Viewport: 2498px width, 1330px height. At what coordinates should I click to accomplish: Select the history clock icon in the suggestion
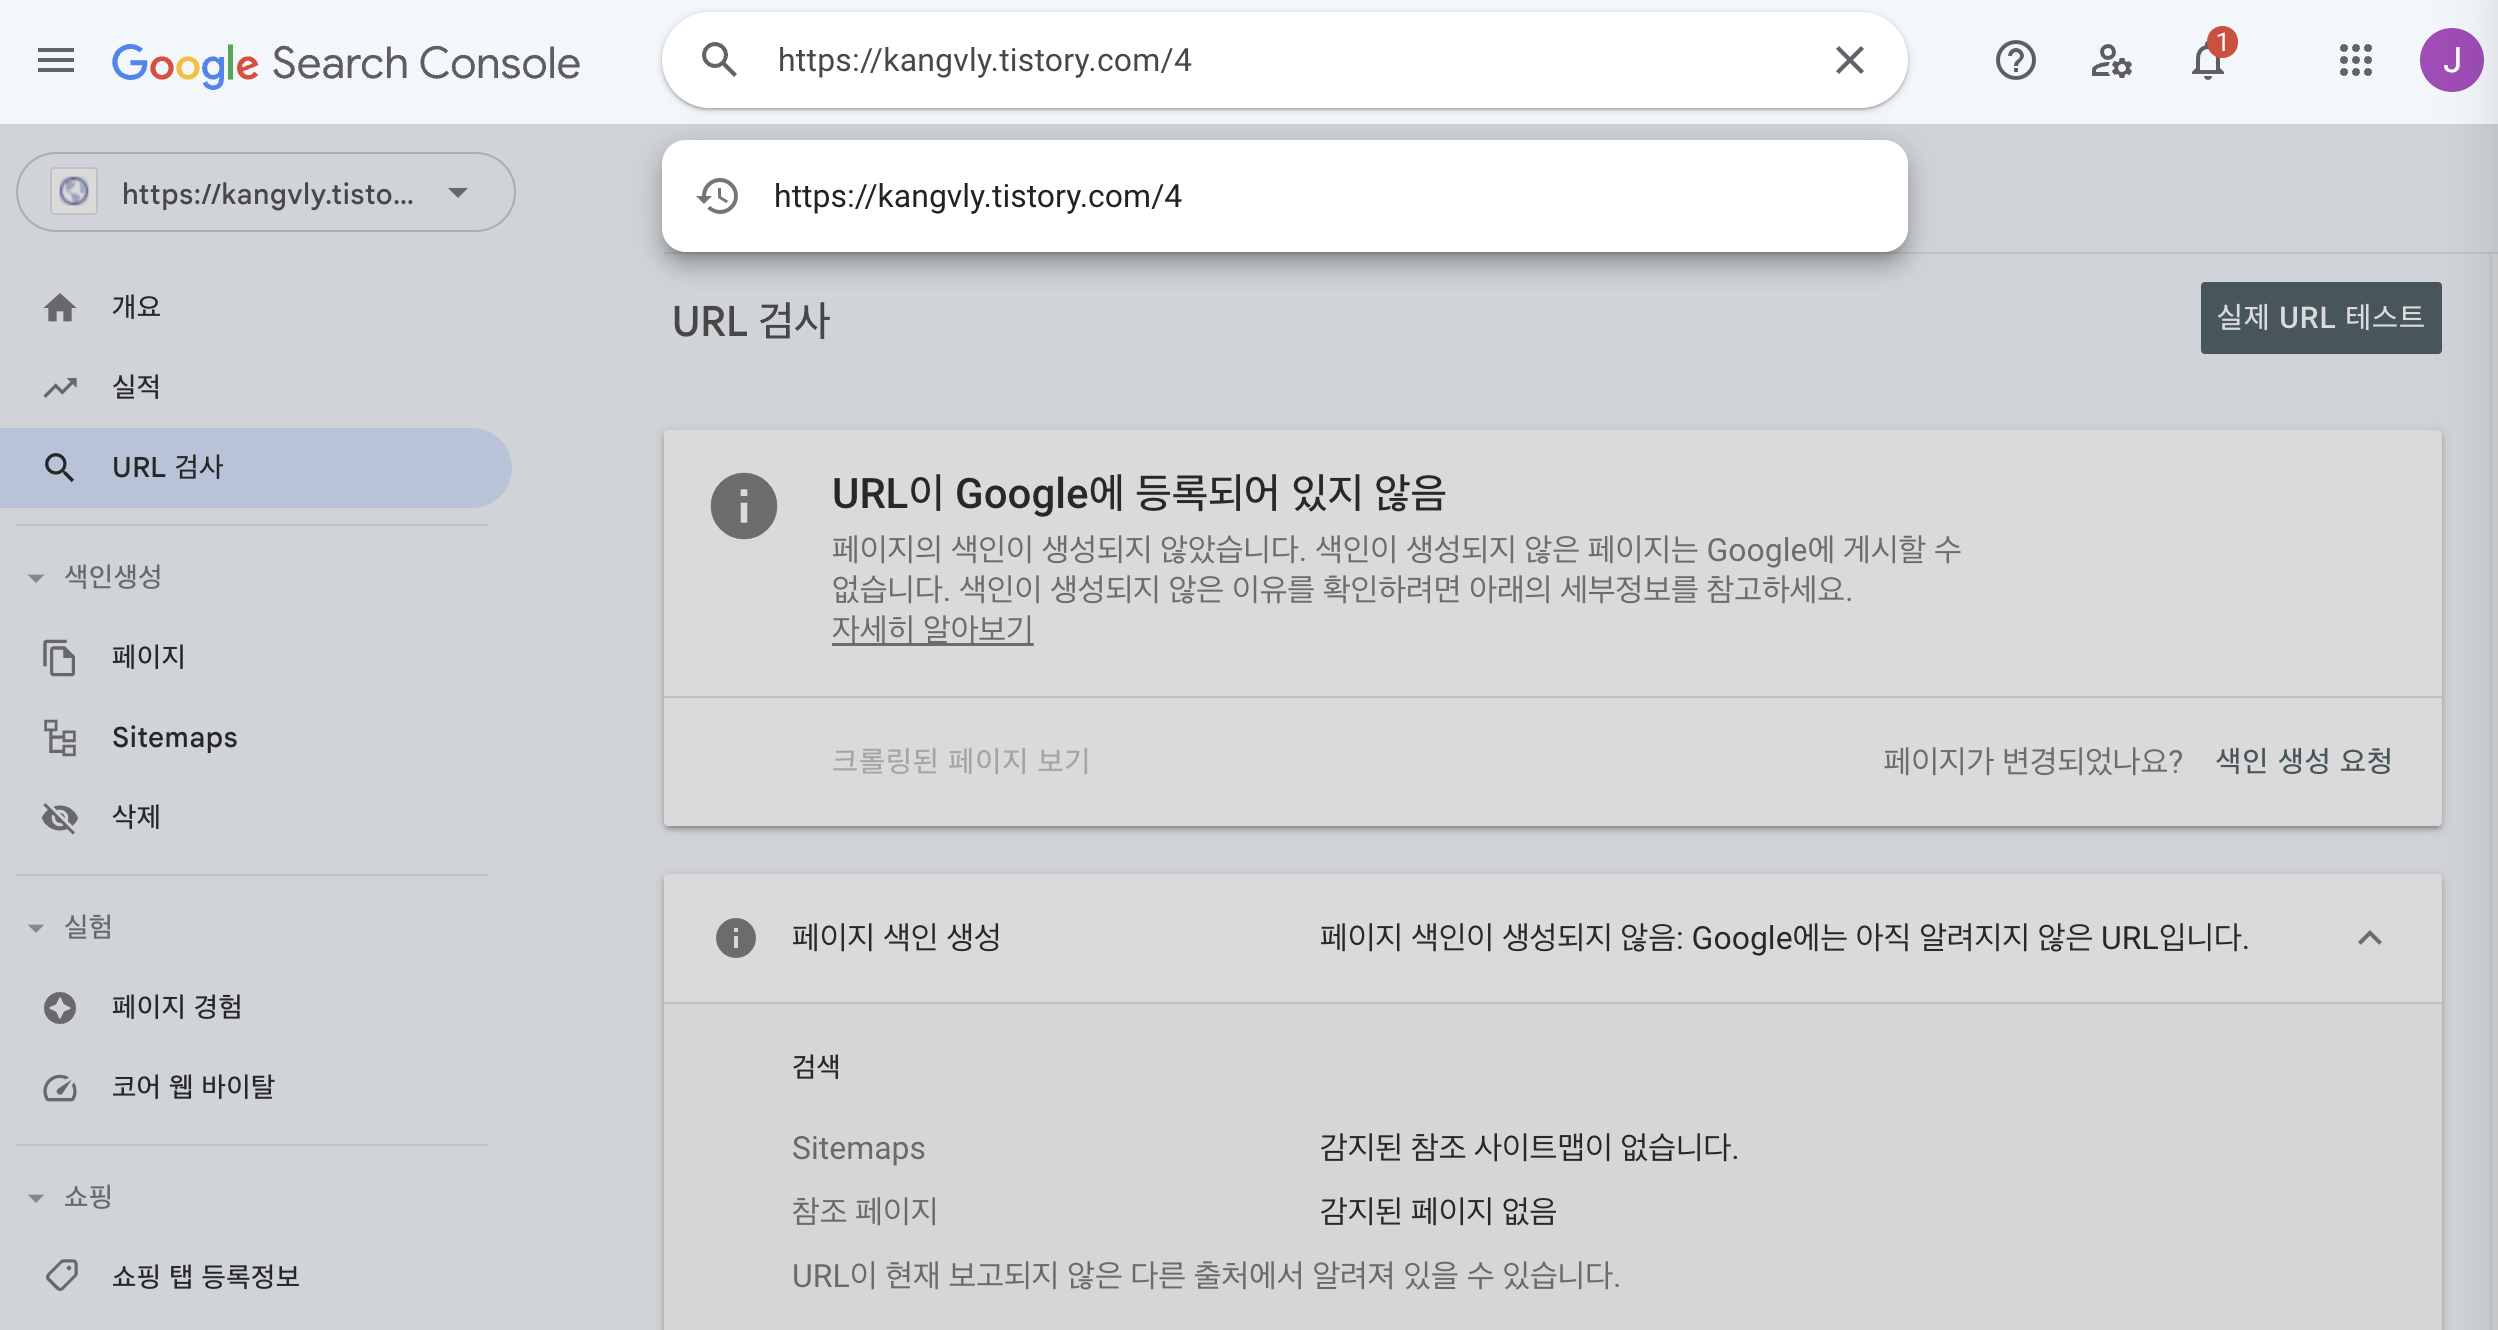click(718, 196)
